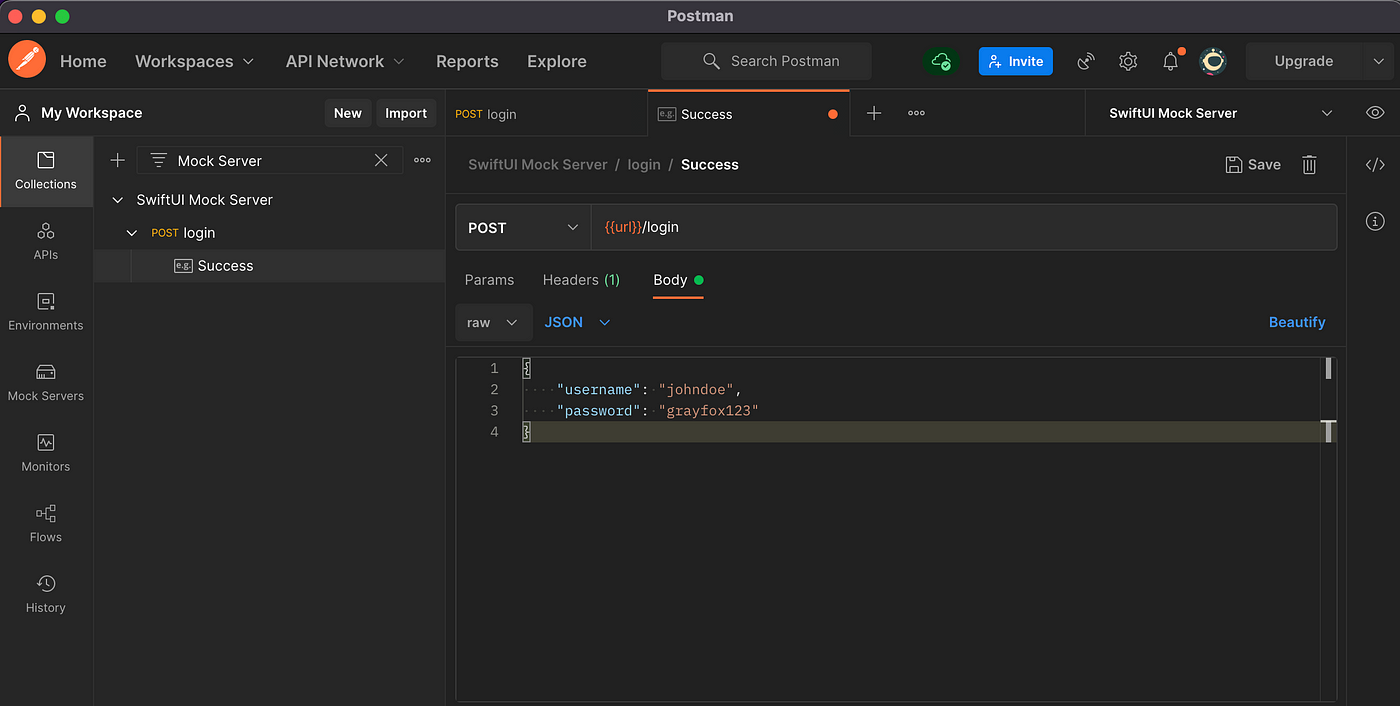
Task: Open the settings gear icon
Action: [1128, 61]
